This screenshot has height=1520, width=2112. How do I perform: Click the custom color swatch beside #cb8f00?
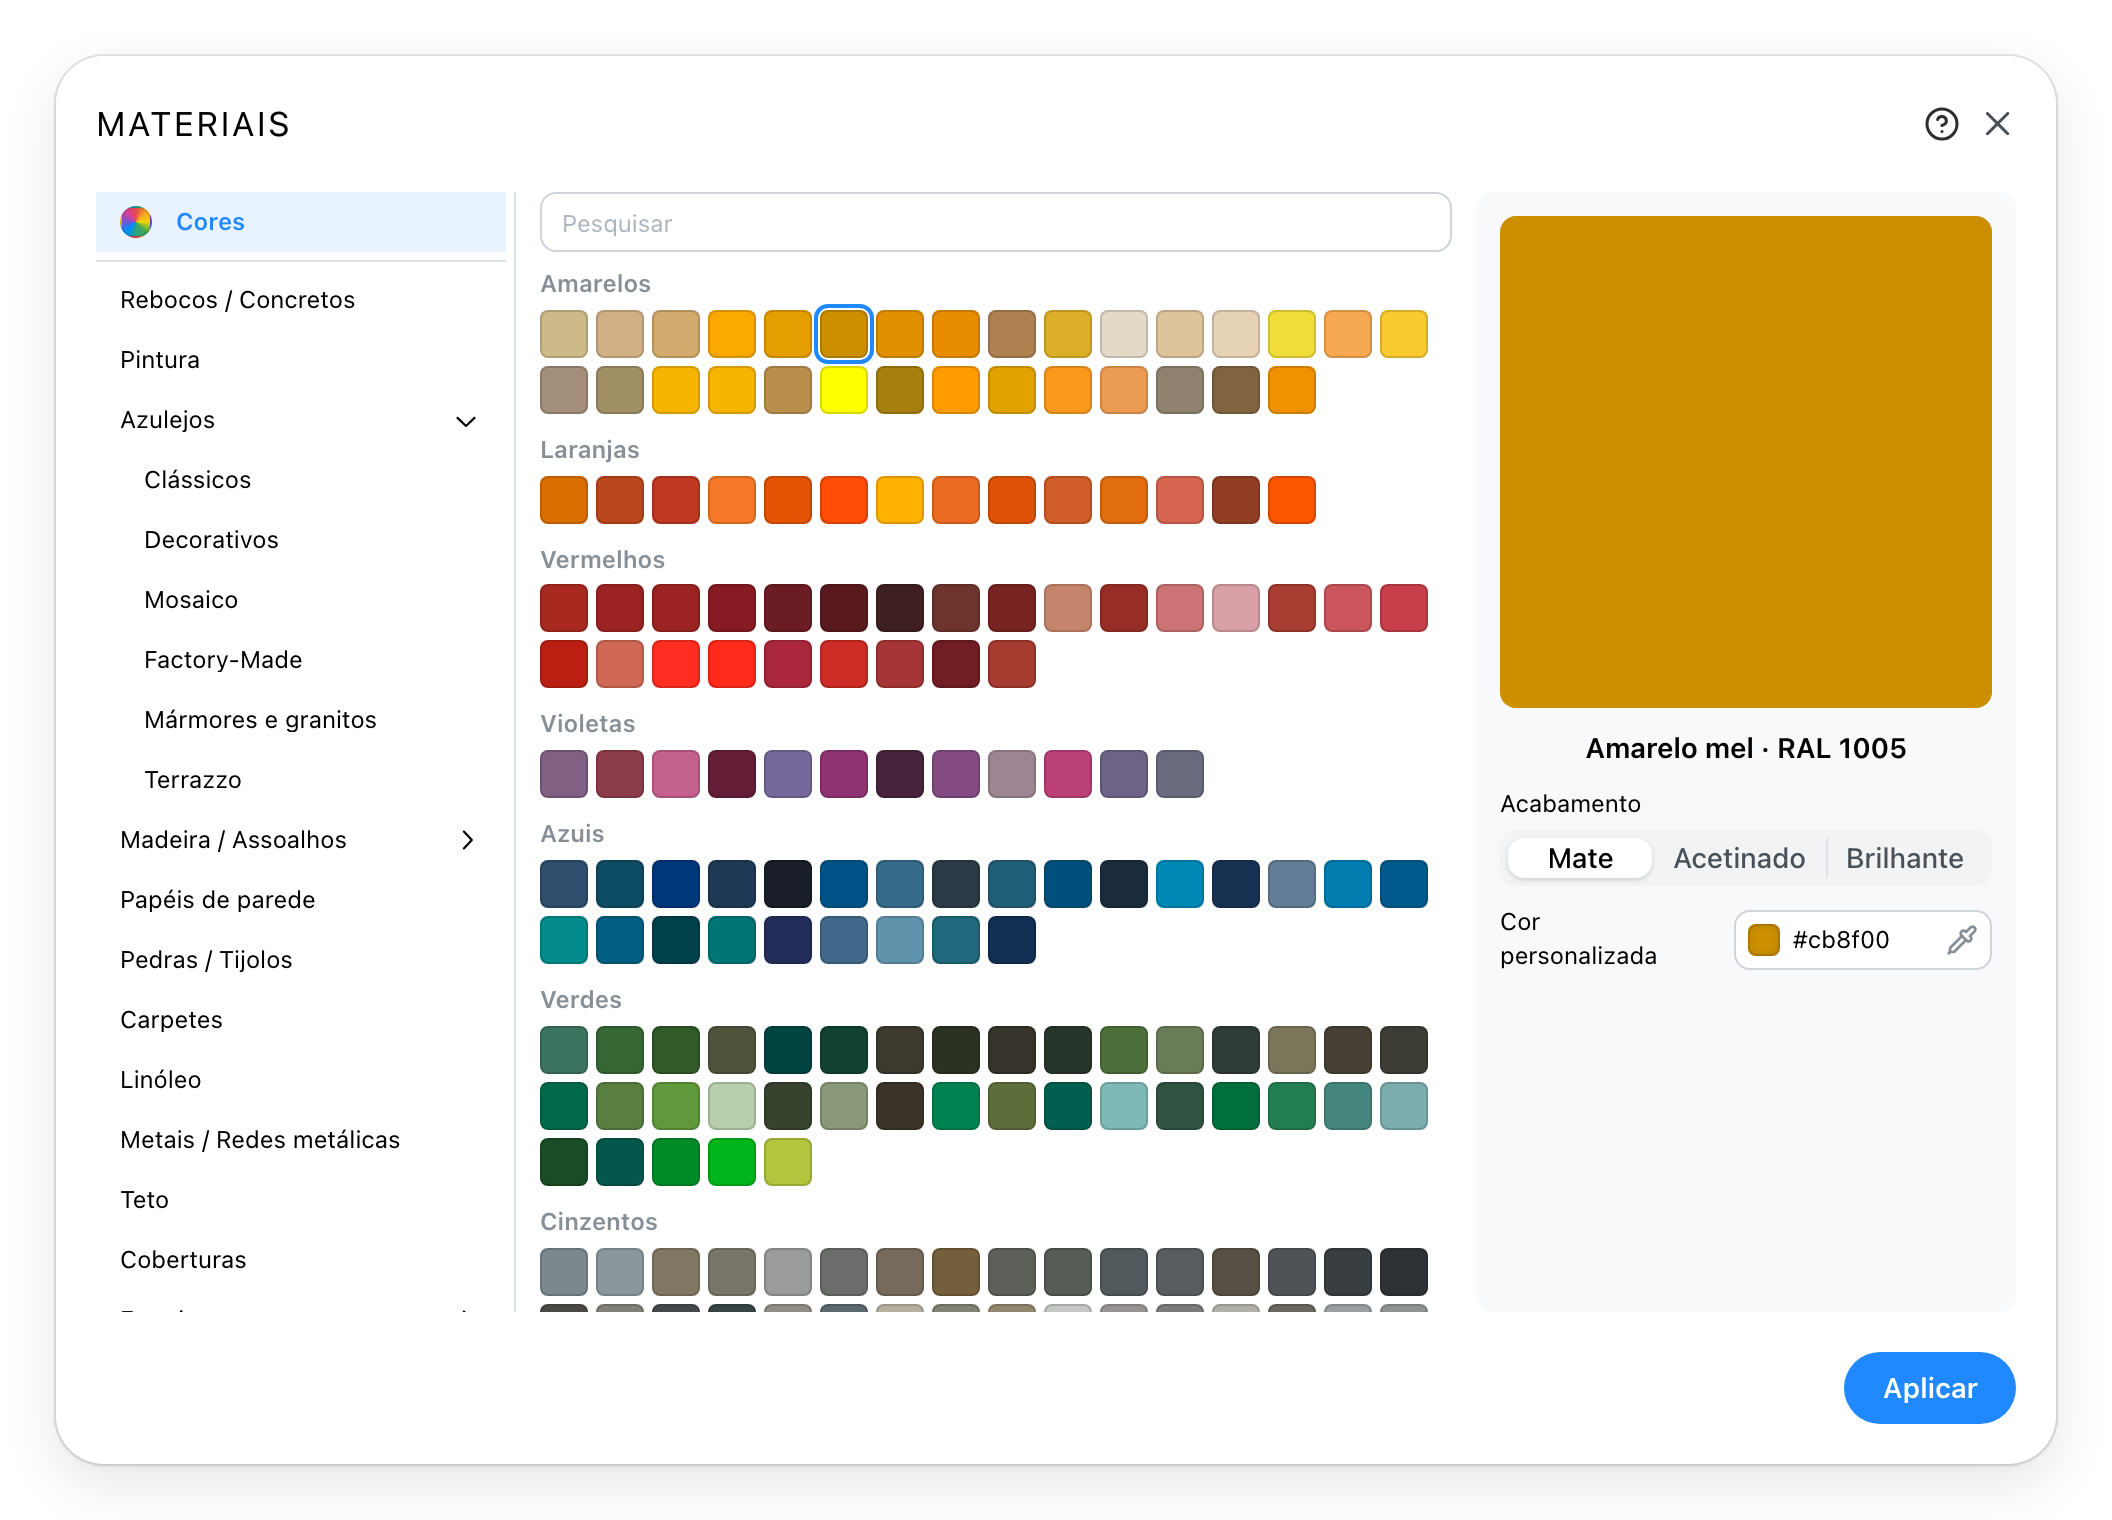[1763, 940]
